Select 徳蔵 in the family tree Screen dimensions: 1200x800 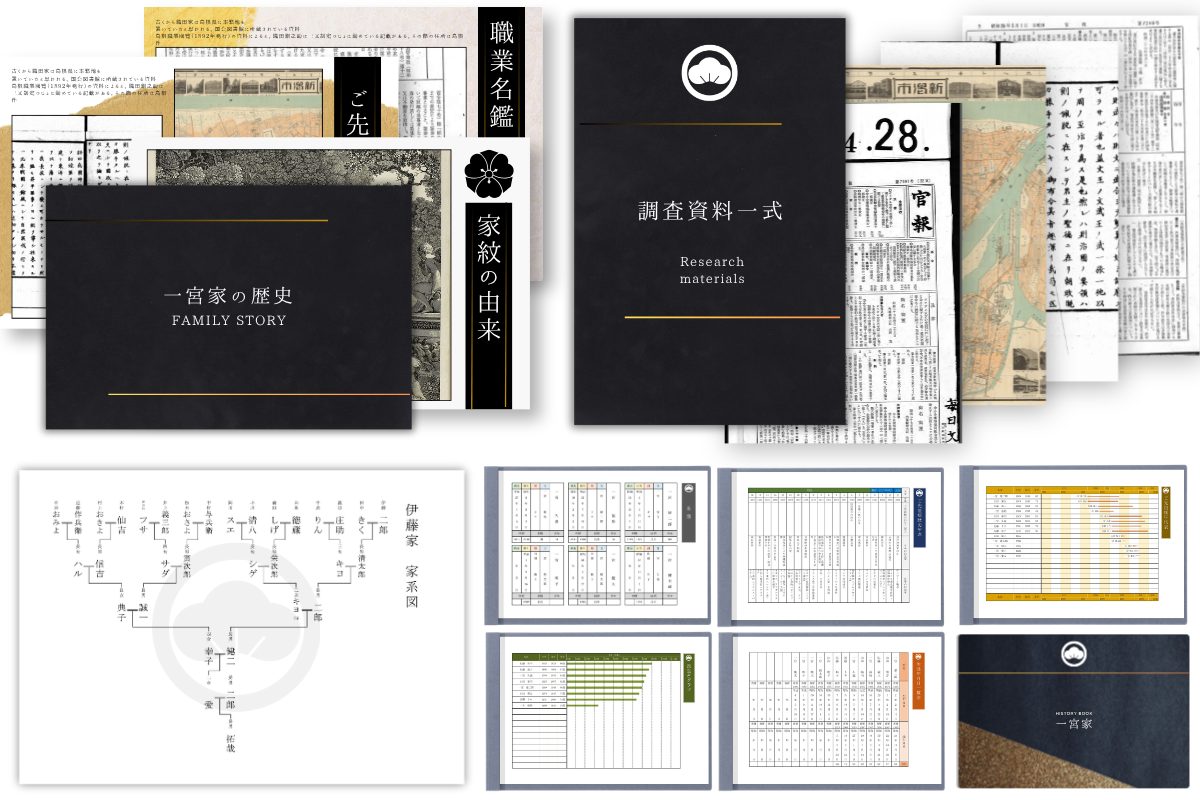pos(296,524)
